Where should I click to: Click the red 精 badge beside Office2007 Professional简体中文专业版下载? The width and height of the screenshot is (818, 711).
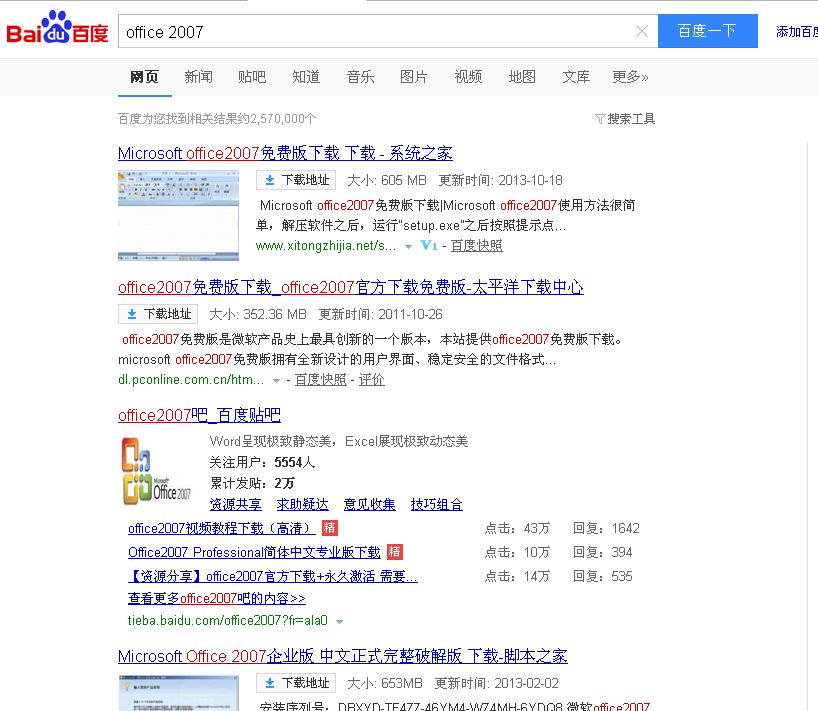point(395,552)
